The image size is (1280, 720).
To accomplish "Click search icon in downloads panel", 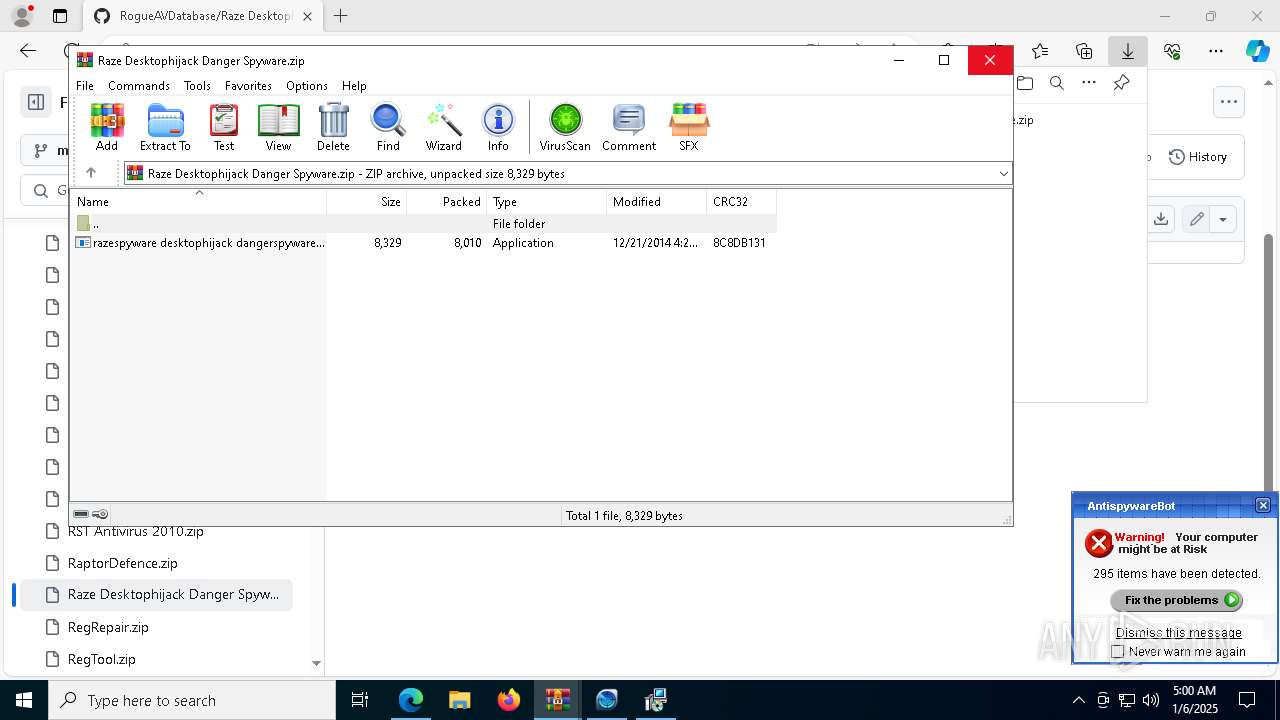I will click(1057, 83).
